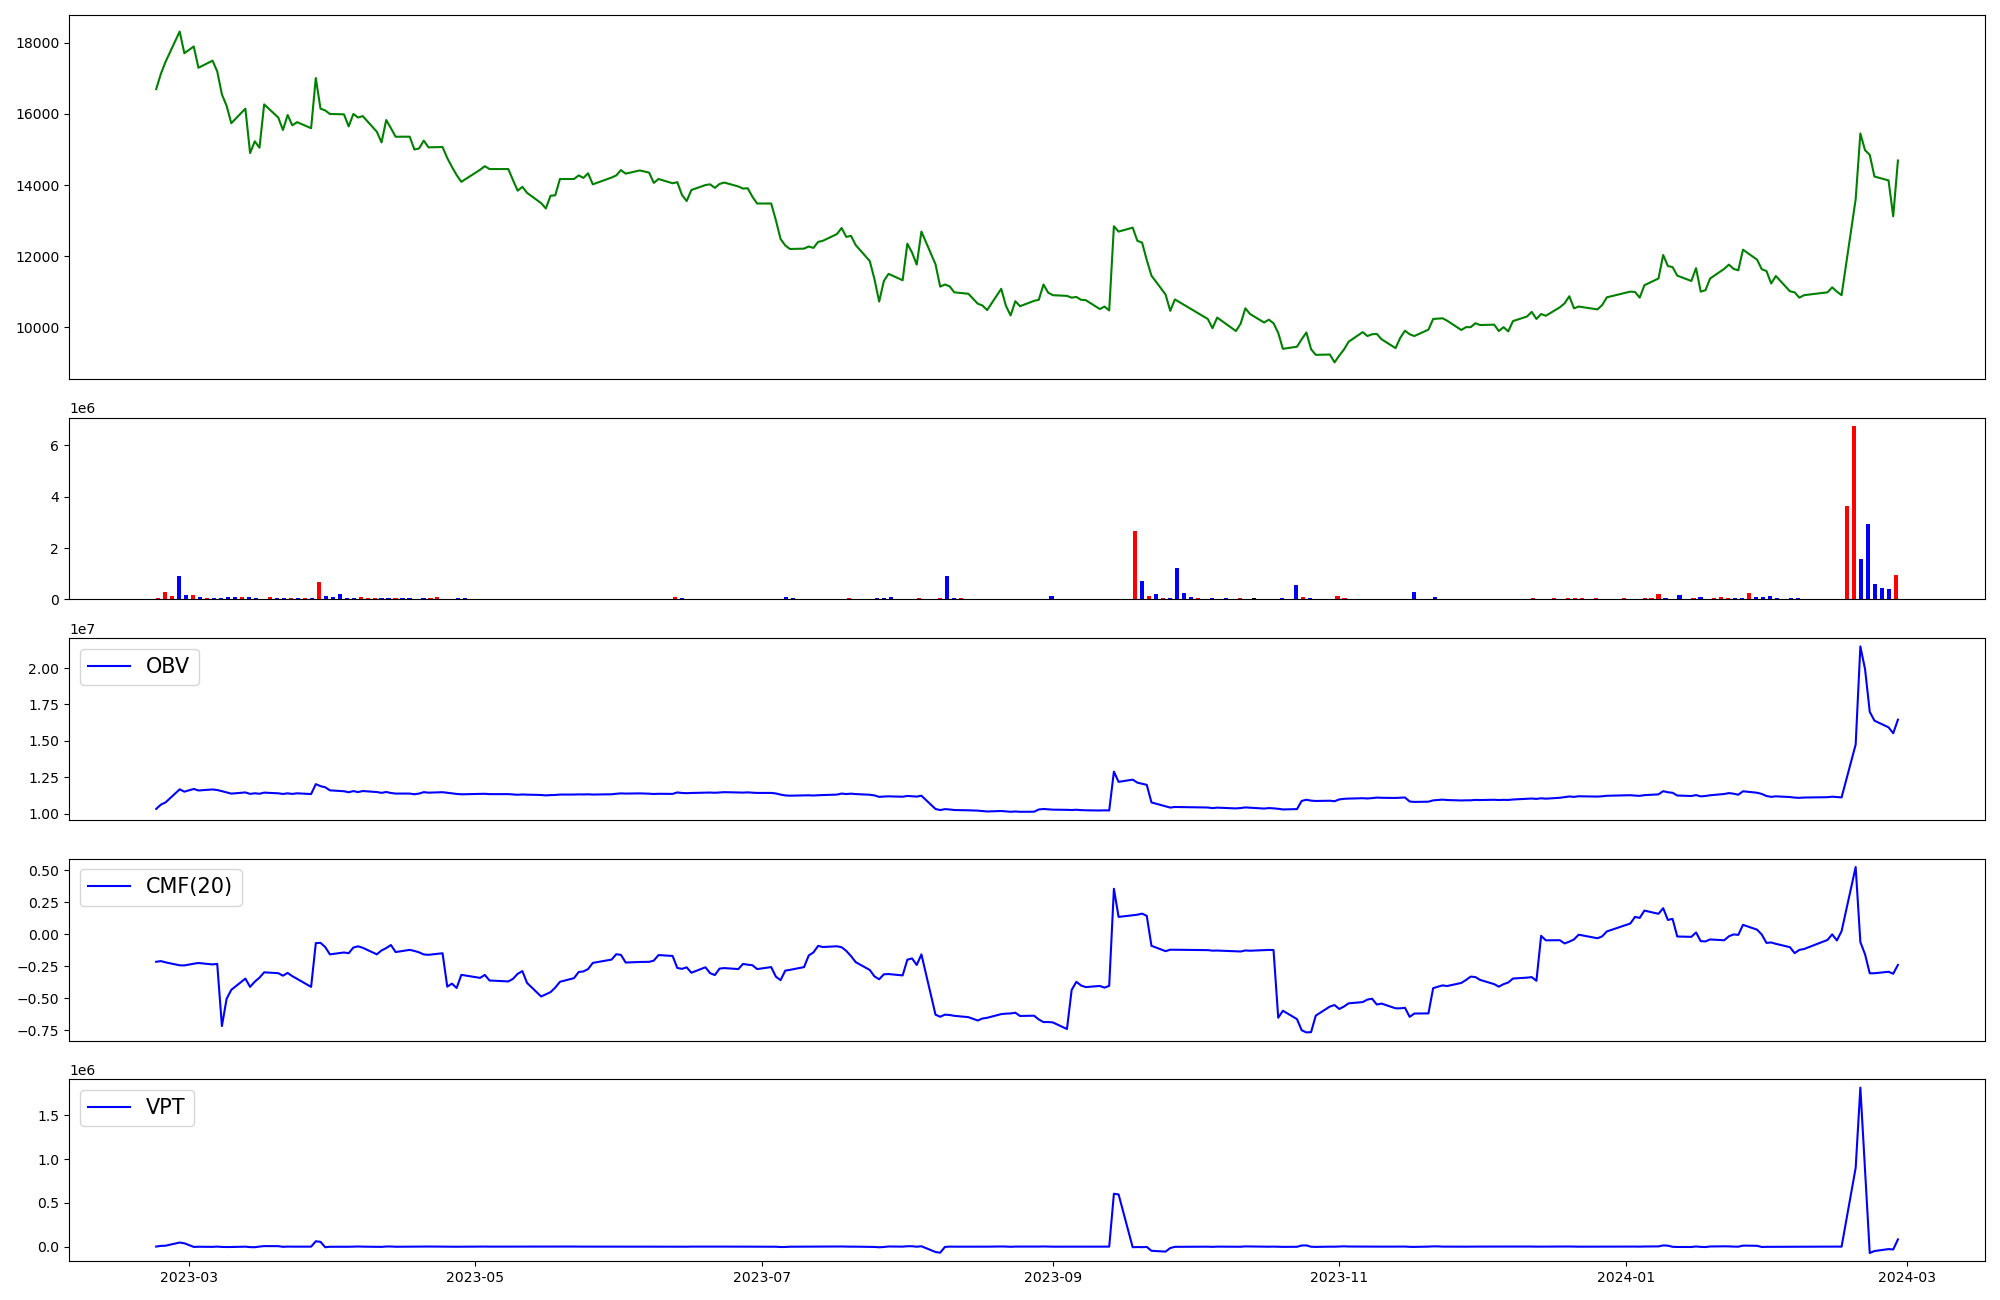
Task: Click the OBV line's highest peak
Action: coord(1860,647)
